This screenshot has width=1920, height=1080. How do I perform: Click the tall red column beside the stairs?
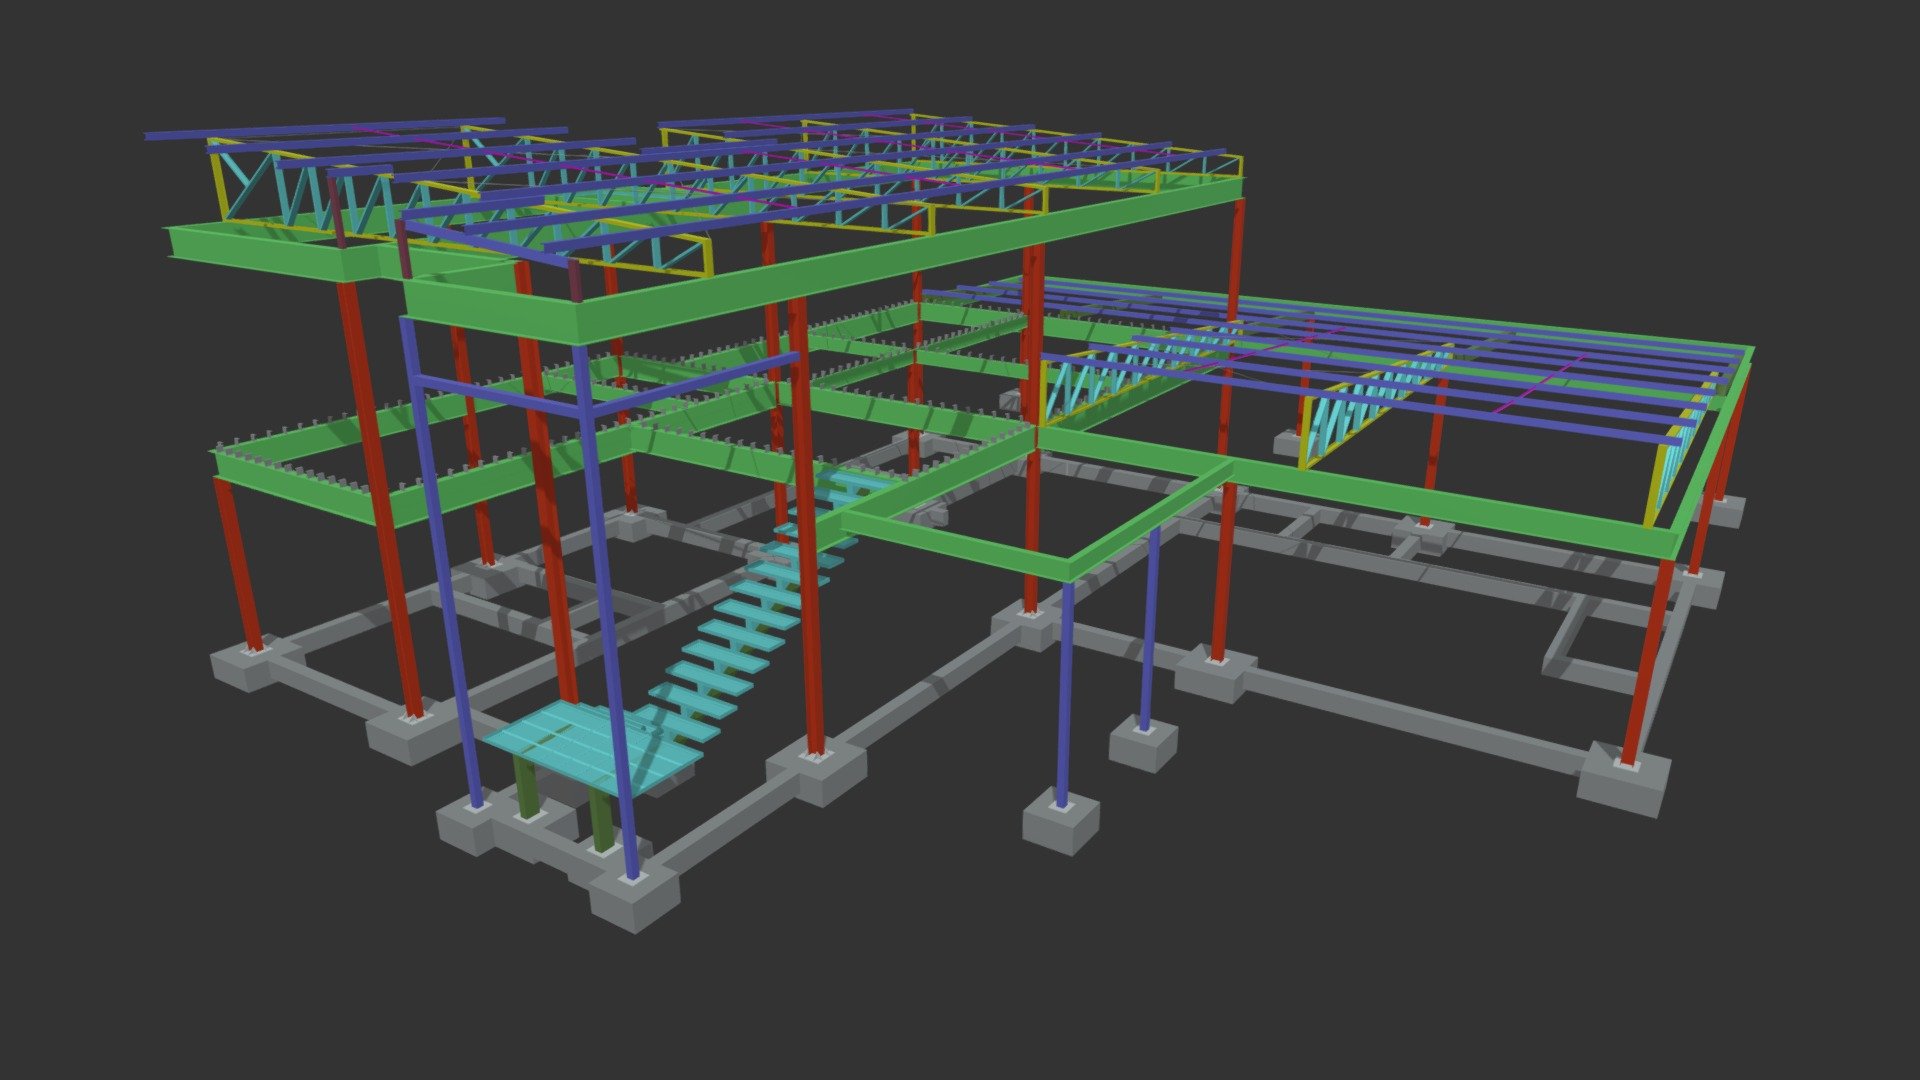[808, 525]
